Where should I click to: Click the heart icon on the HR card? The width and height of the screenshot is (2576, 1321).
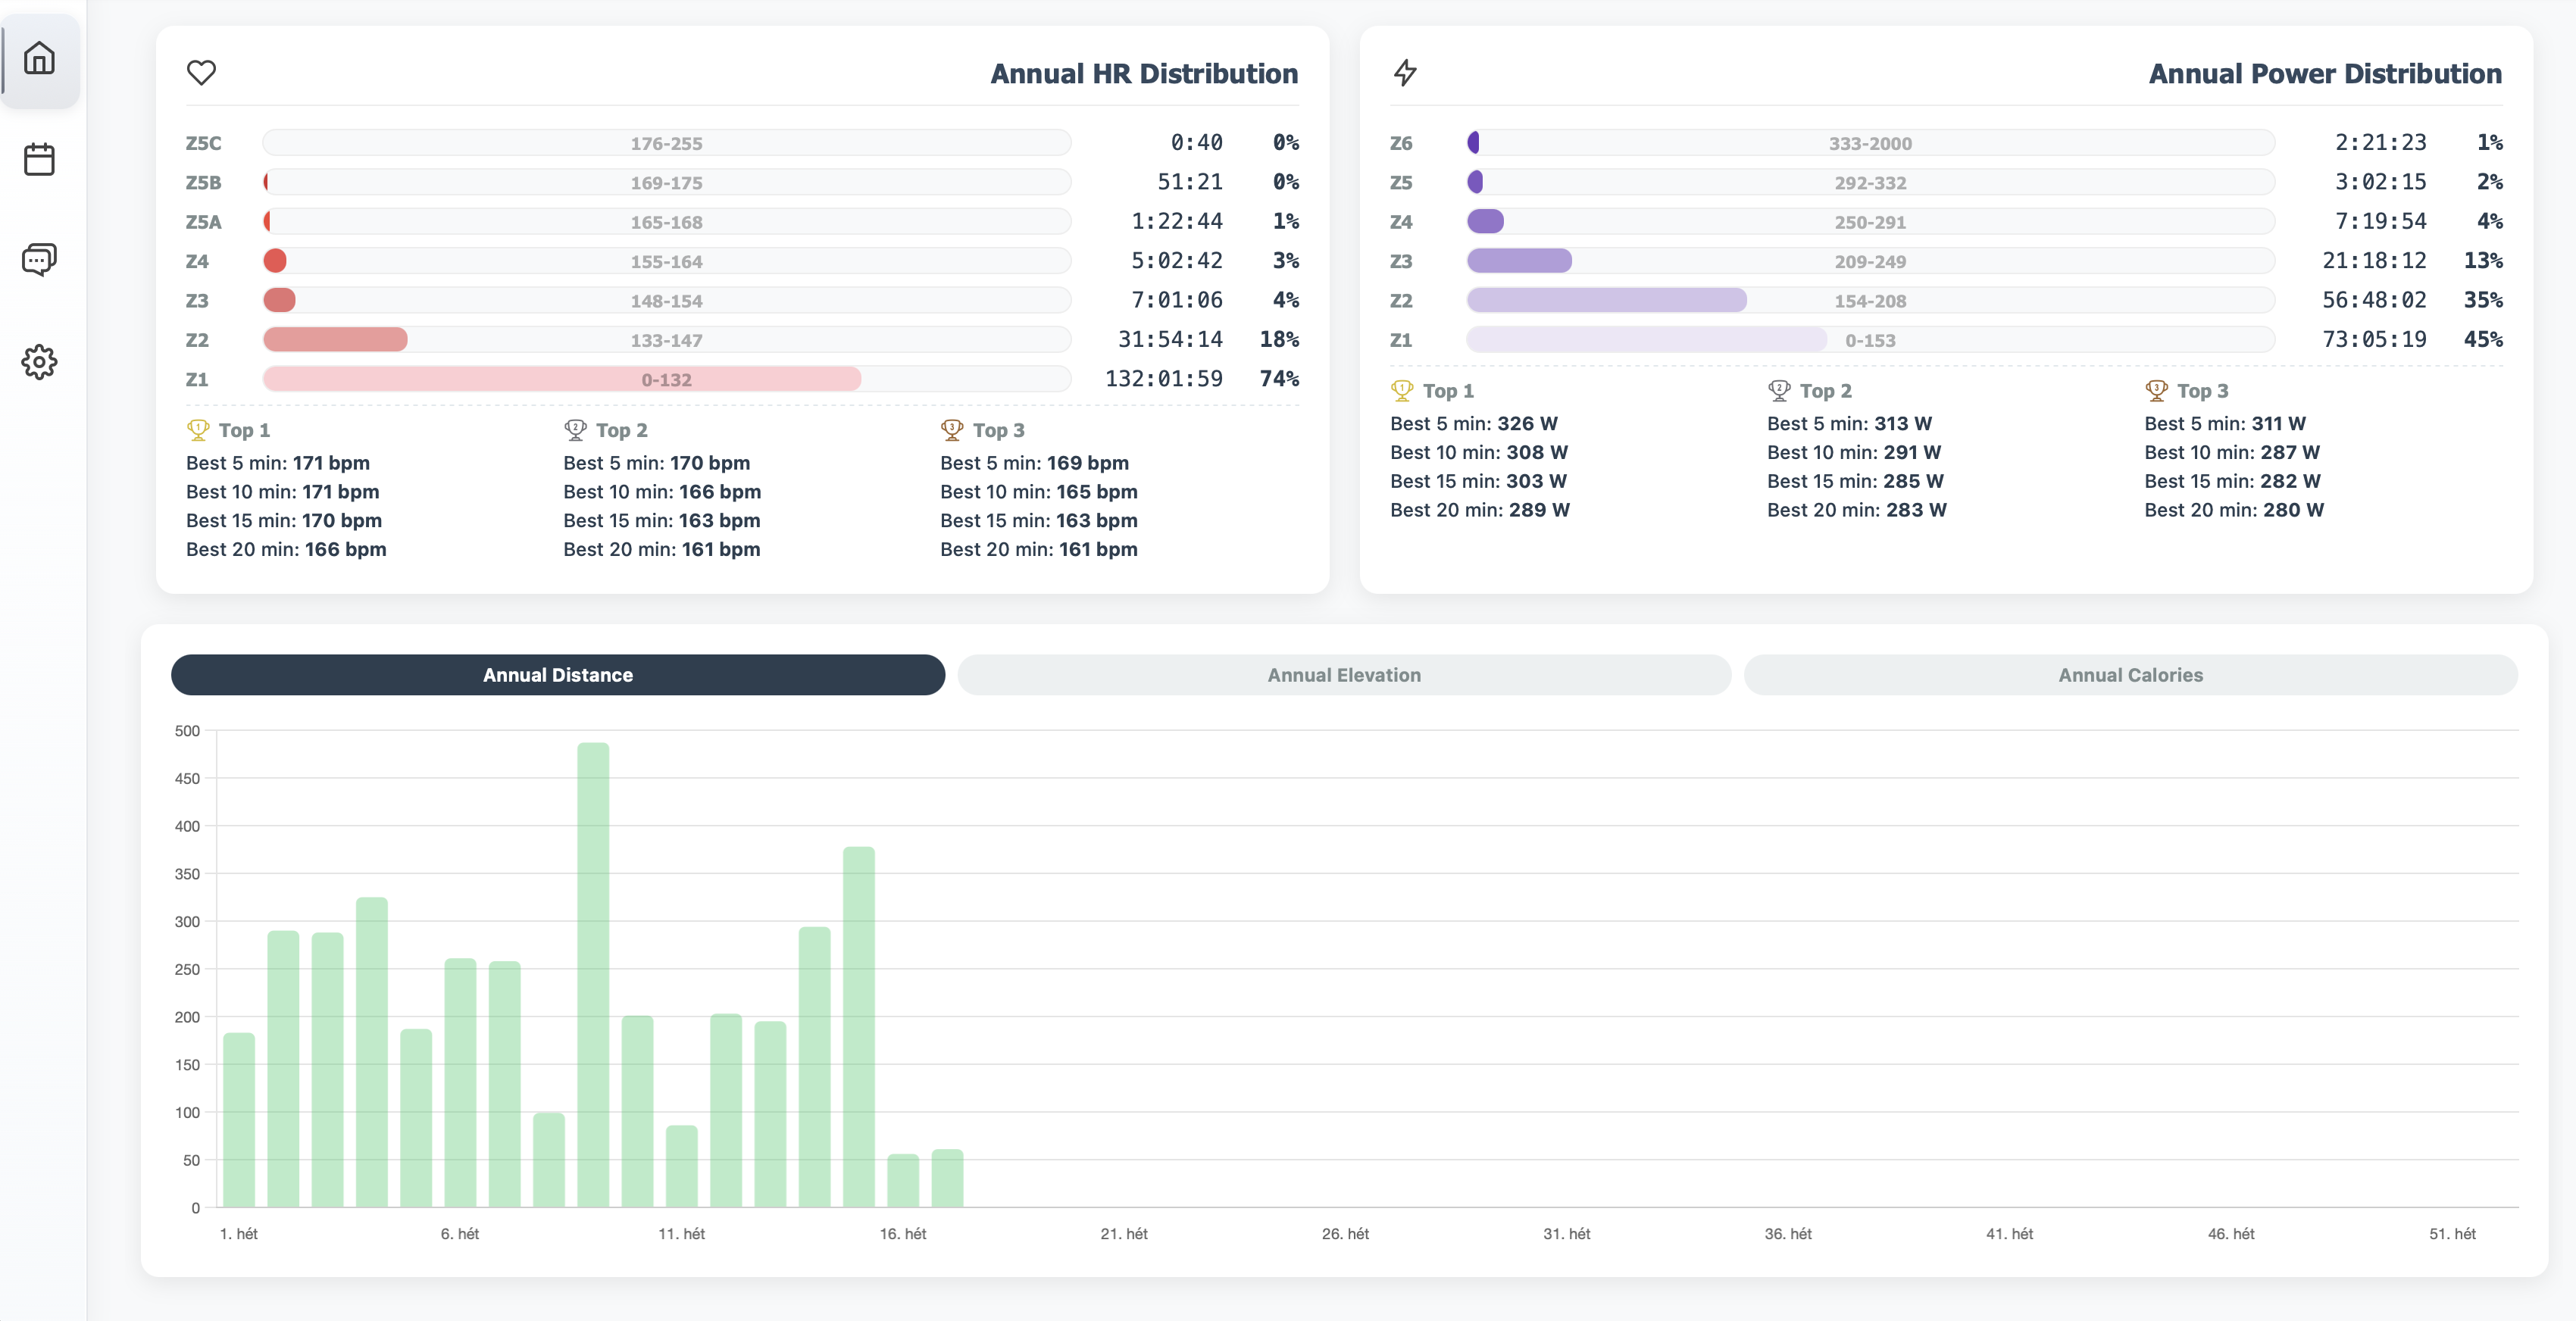tap(201, 72)
